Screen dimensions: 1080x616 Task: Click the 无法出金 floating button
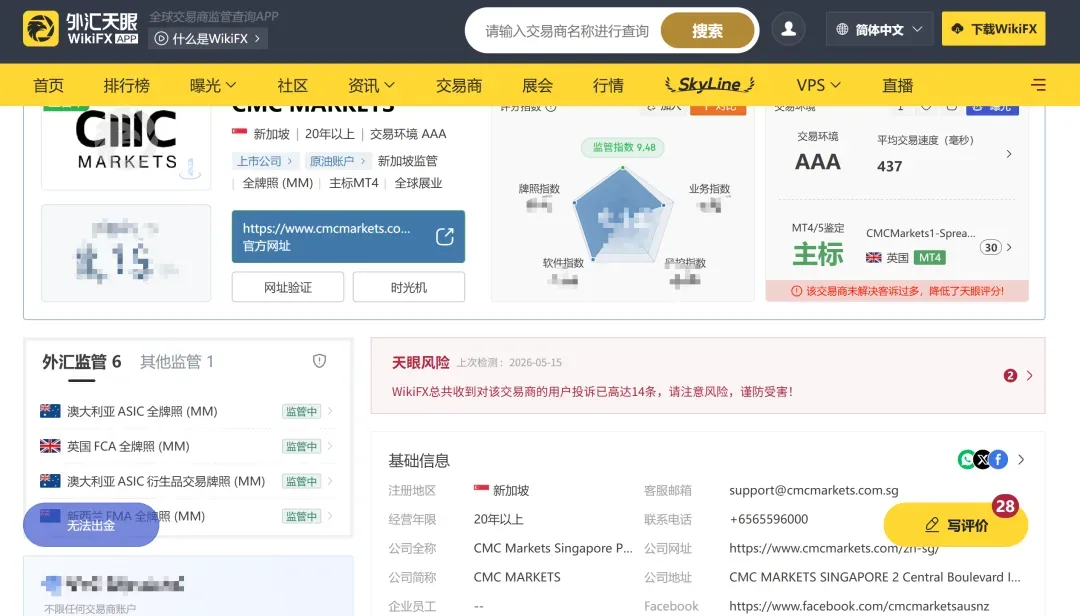pyautogui.click(x=91, y=525)
